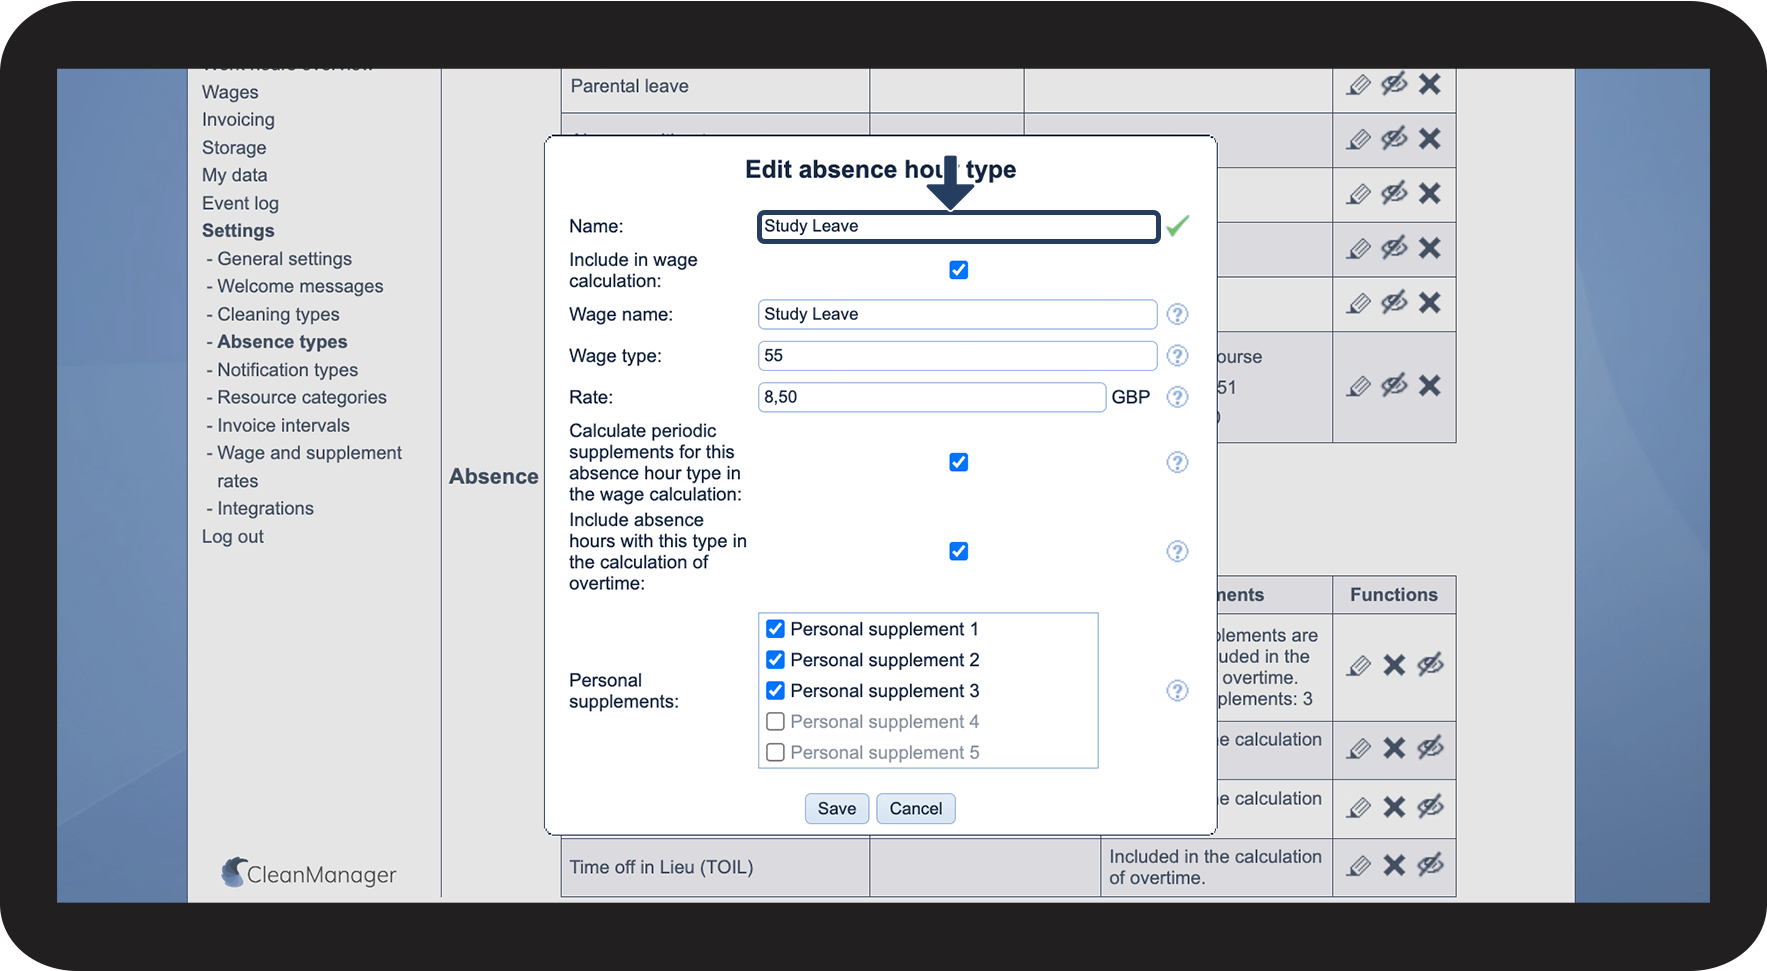Image resolution: width=1767 pixels, height=971 pixels.
Task: Enable Personal supplement 4 checkbox
Action: tap(775, 722)
